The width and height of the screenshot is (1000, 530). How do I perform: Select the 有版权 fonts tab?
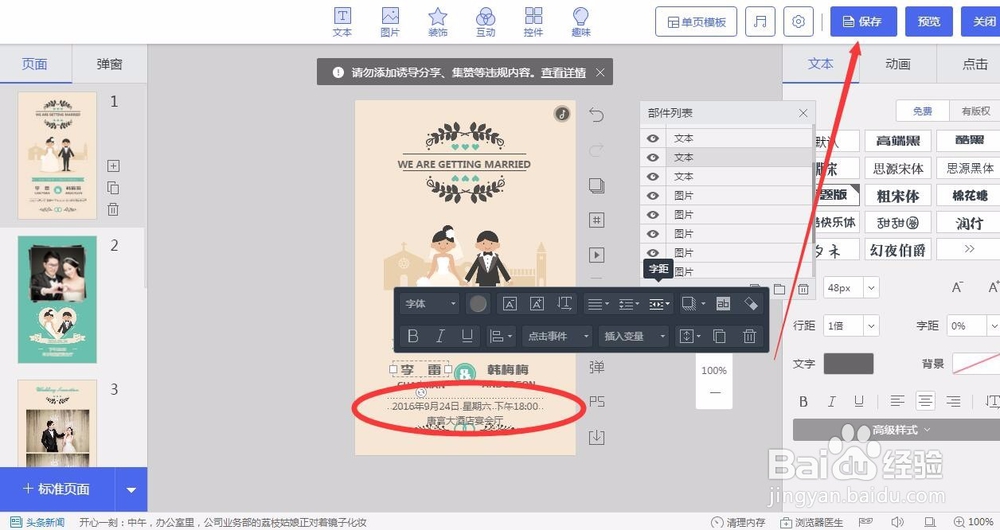click(x=975, y=111)
